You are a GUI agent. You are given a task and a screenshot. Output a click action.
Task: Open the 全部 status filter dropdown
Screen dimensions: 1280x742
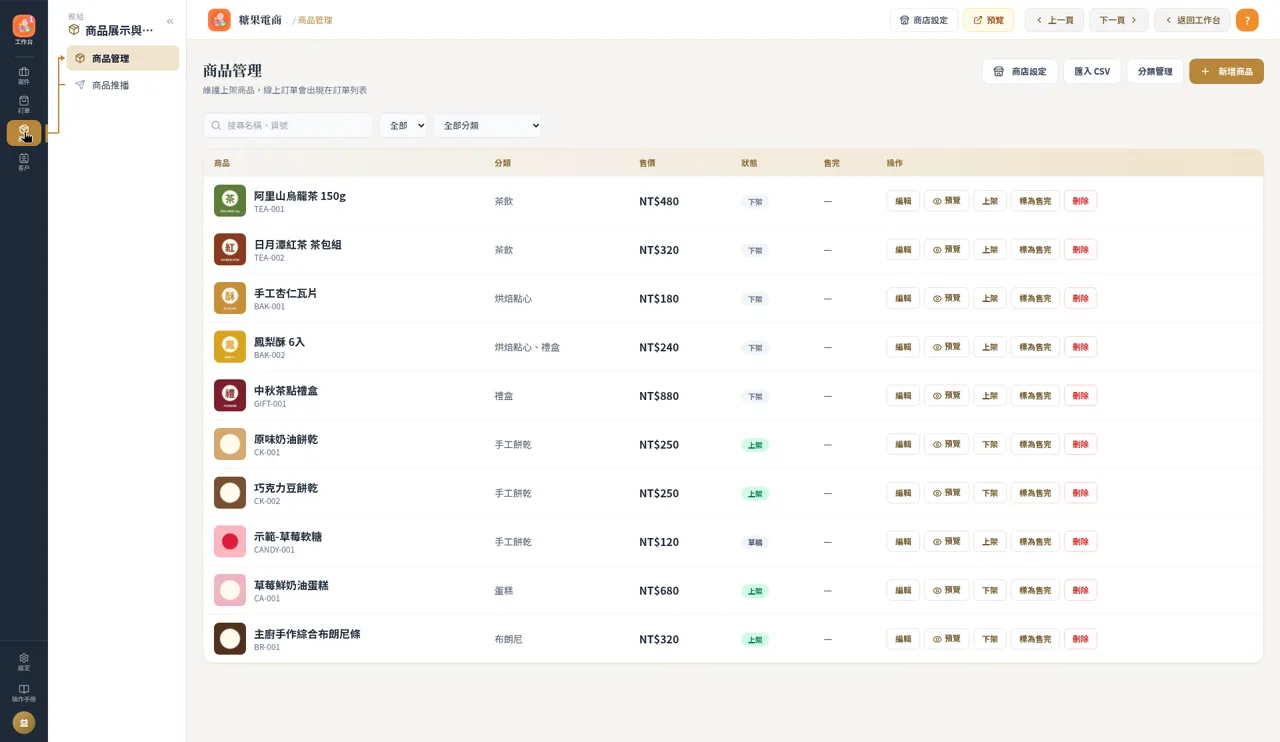click(x=403, y=125)
